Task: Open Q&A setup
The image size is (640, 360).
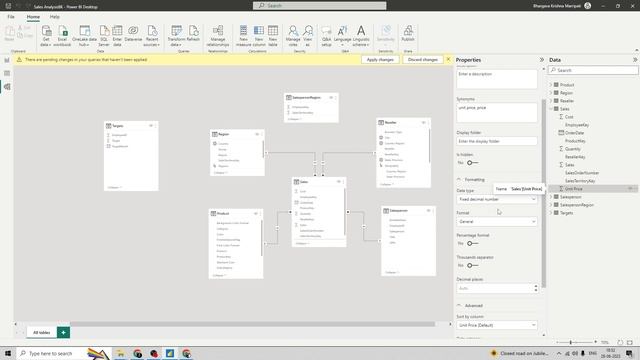Action: tap(327, 35)
